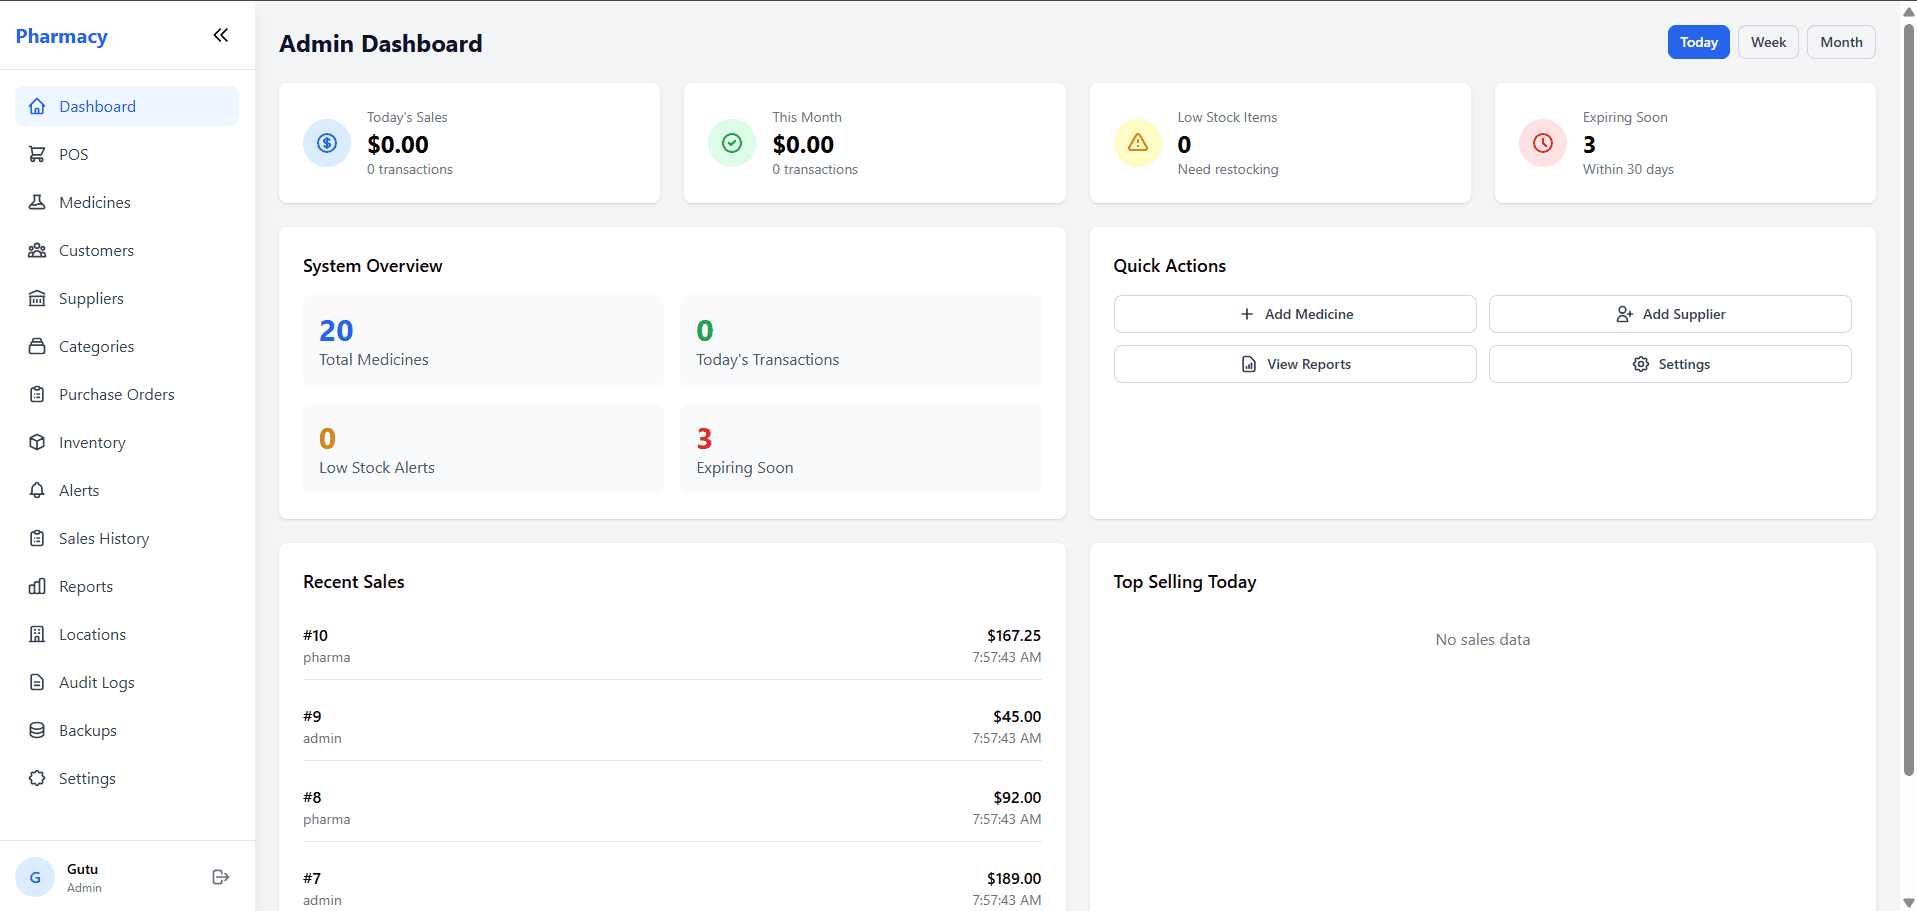Viewport: 1917px width, 911px height.
Task: Click the Add Medicine quick action
Action: pos(1295,314)
